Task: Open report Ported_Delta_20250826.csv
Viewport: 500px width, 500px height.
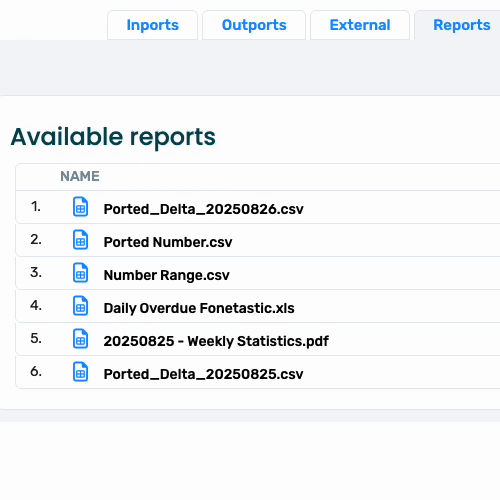Action: tap(203, 209)
